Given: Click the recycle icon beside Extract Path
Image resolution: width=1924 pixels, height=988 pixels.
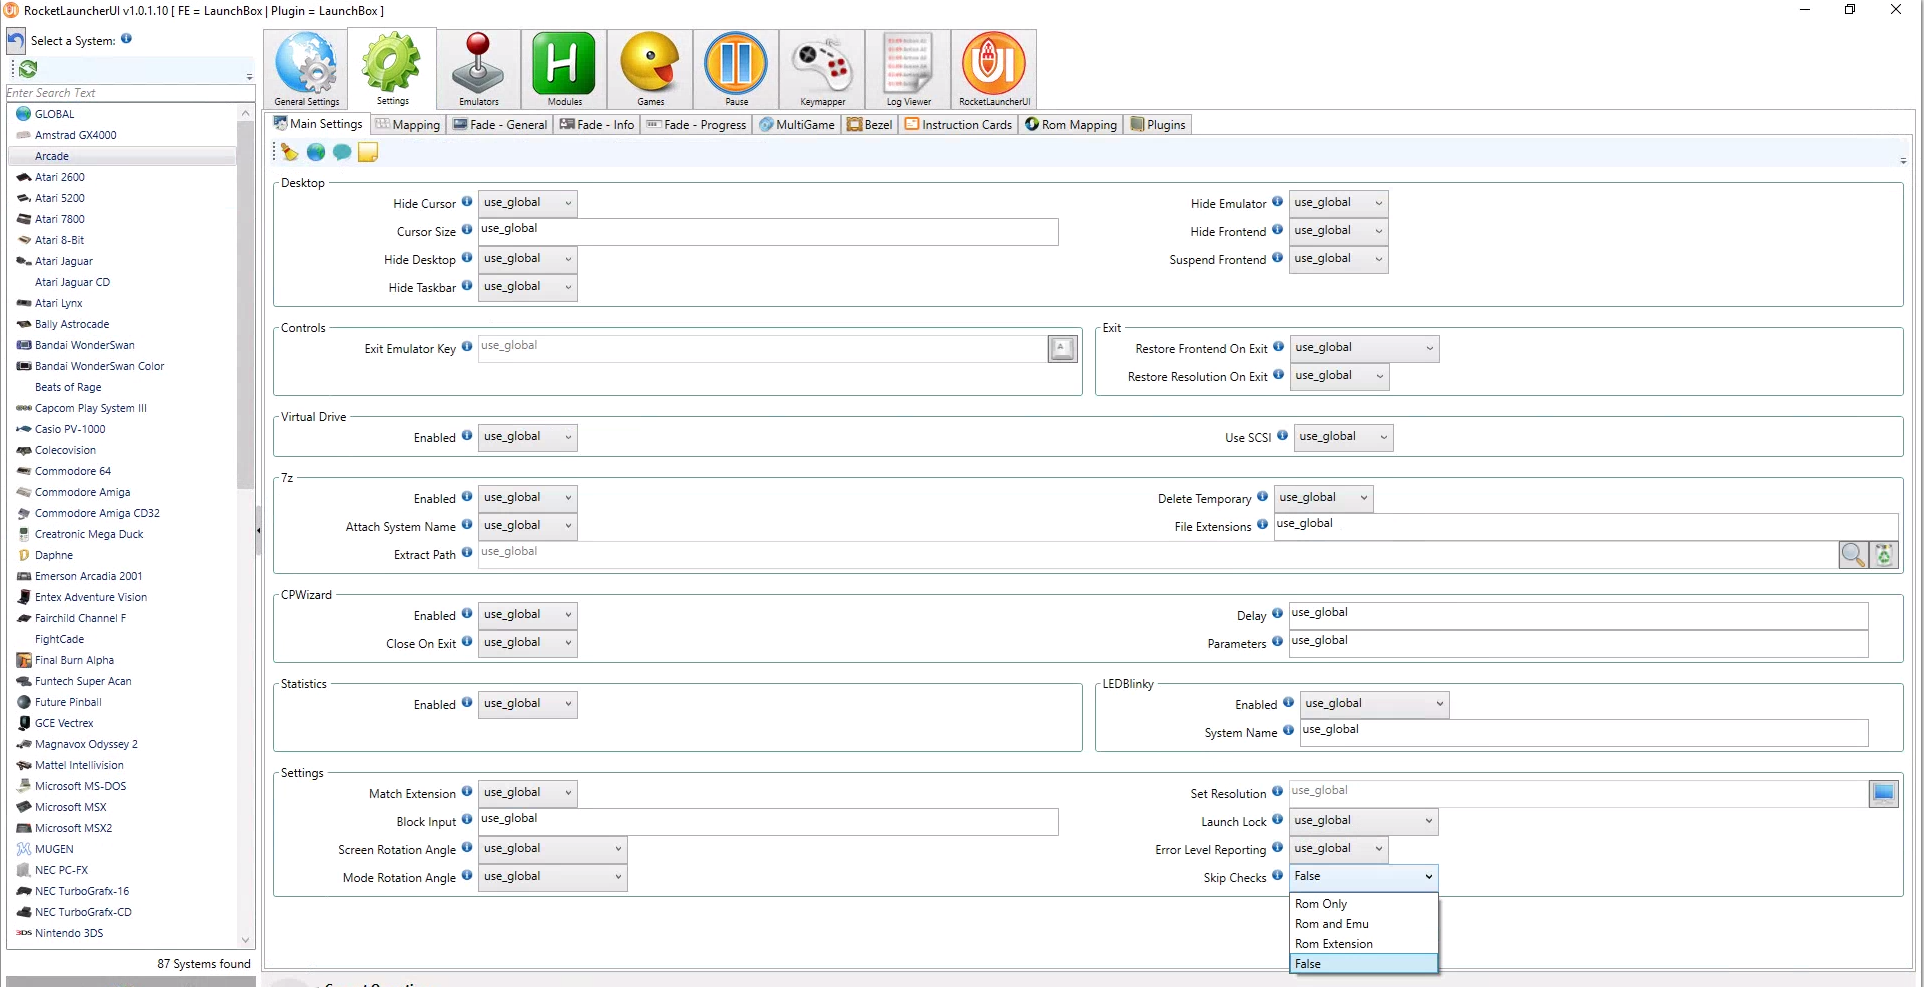Looking at the screenshot, I should 1884,555.
